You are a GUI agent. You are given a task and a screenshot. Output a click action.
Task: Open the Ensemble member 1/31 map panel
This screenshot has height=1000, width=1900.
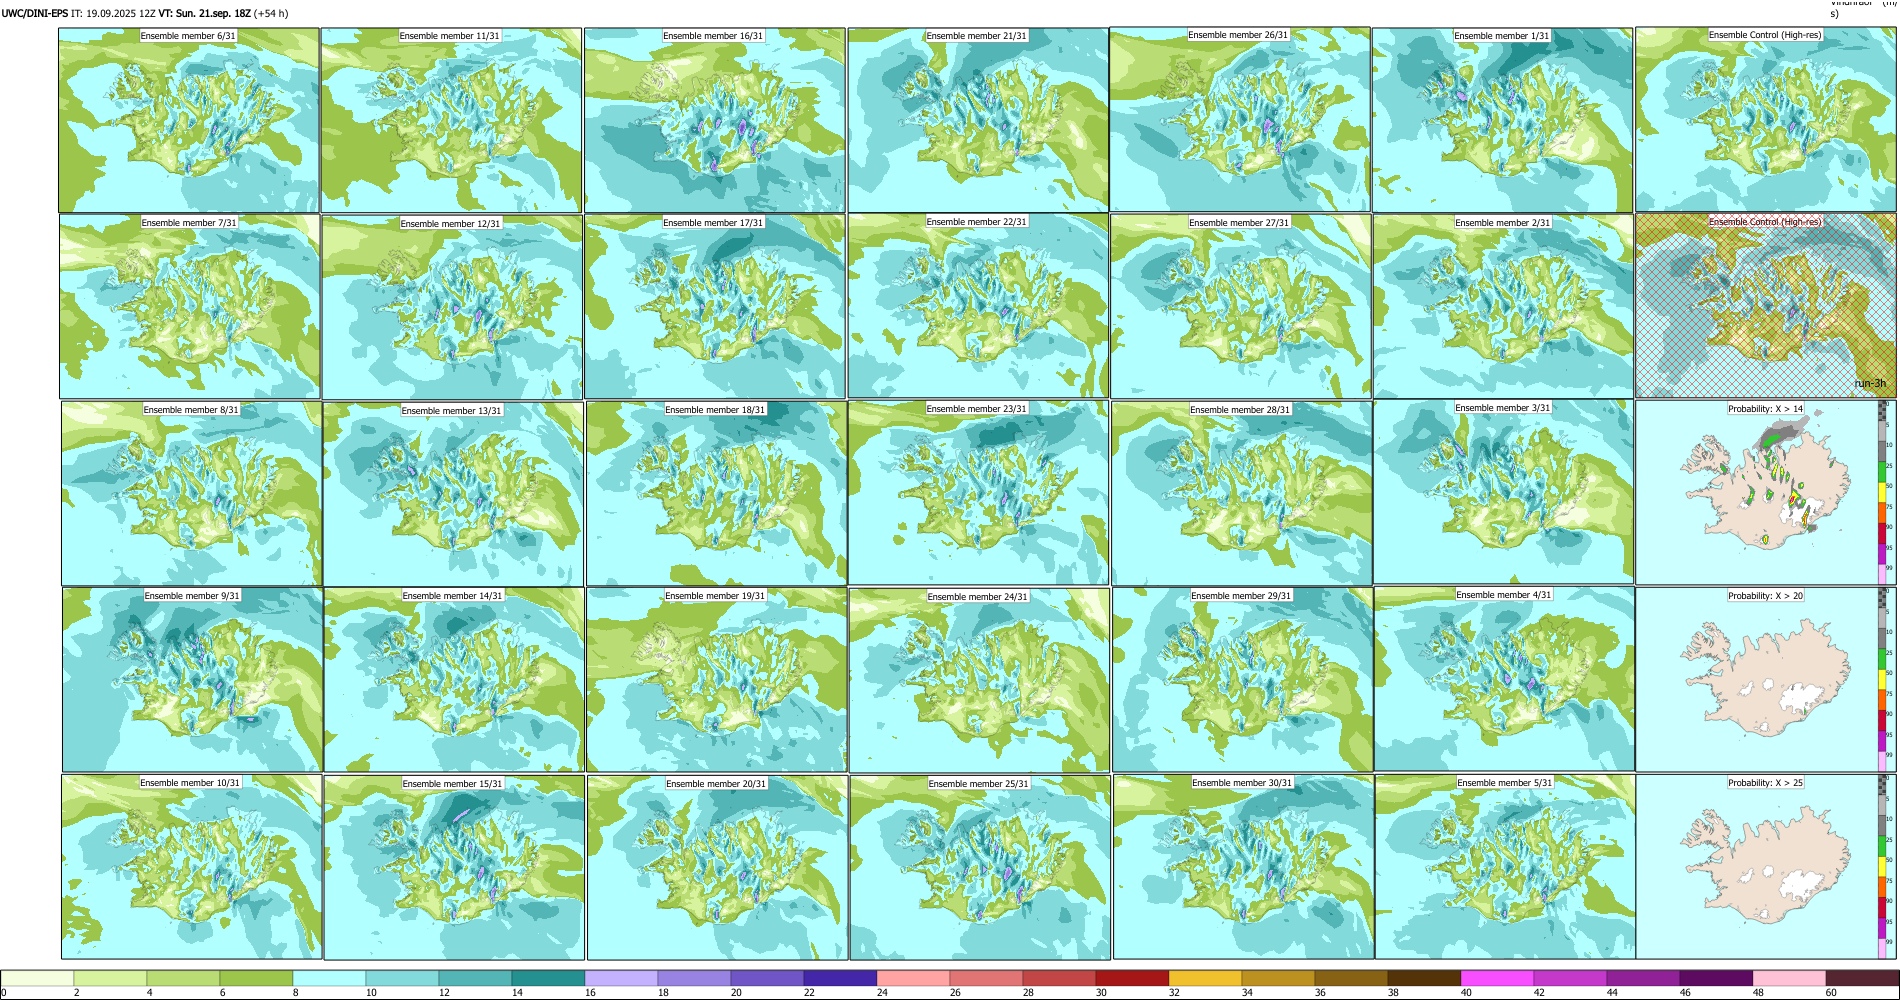1502,120
